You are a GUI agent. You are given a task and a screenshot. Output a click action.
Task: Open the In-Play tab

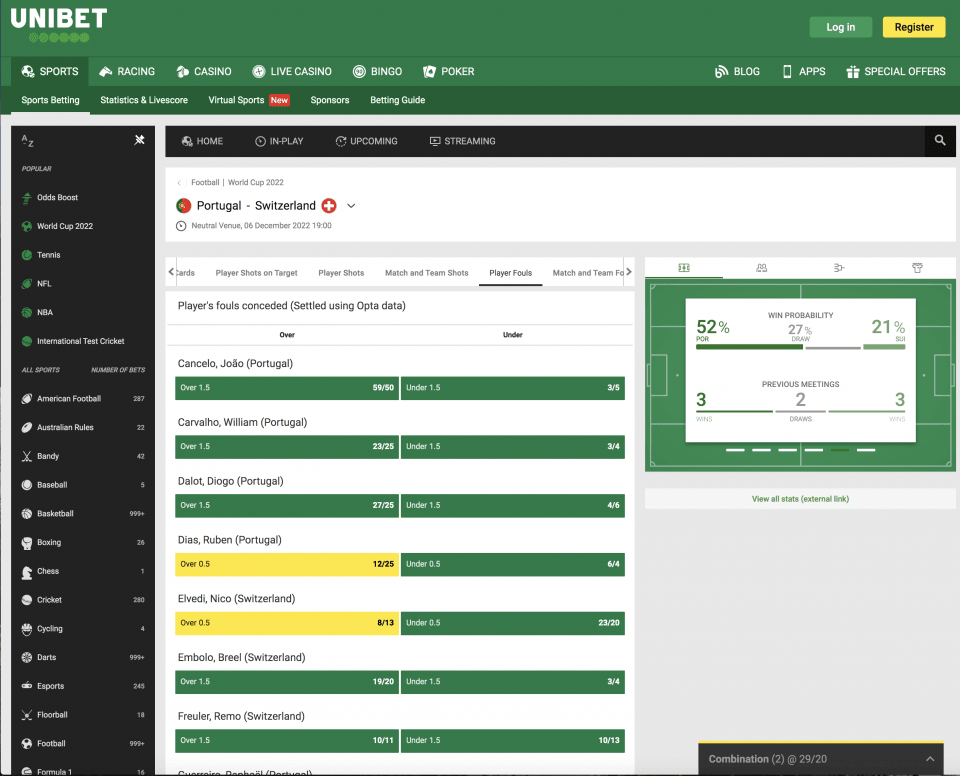tap(279, 141)
